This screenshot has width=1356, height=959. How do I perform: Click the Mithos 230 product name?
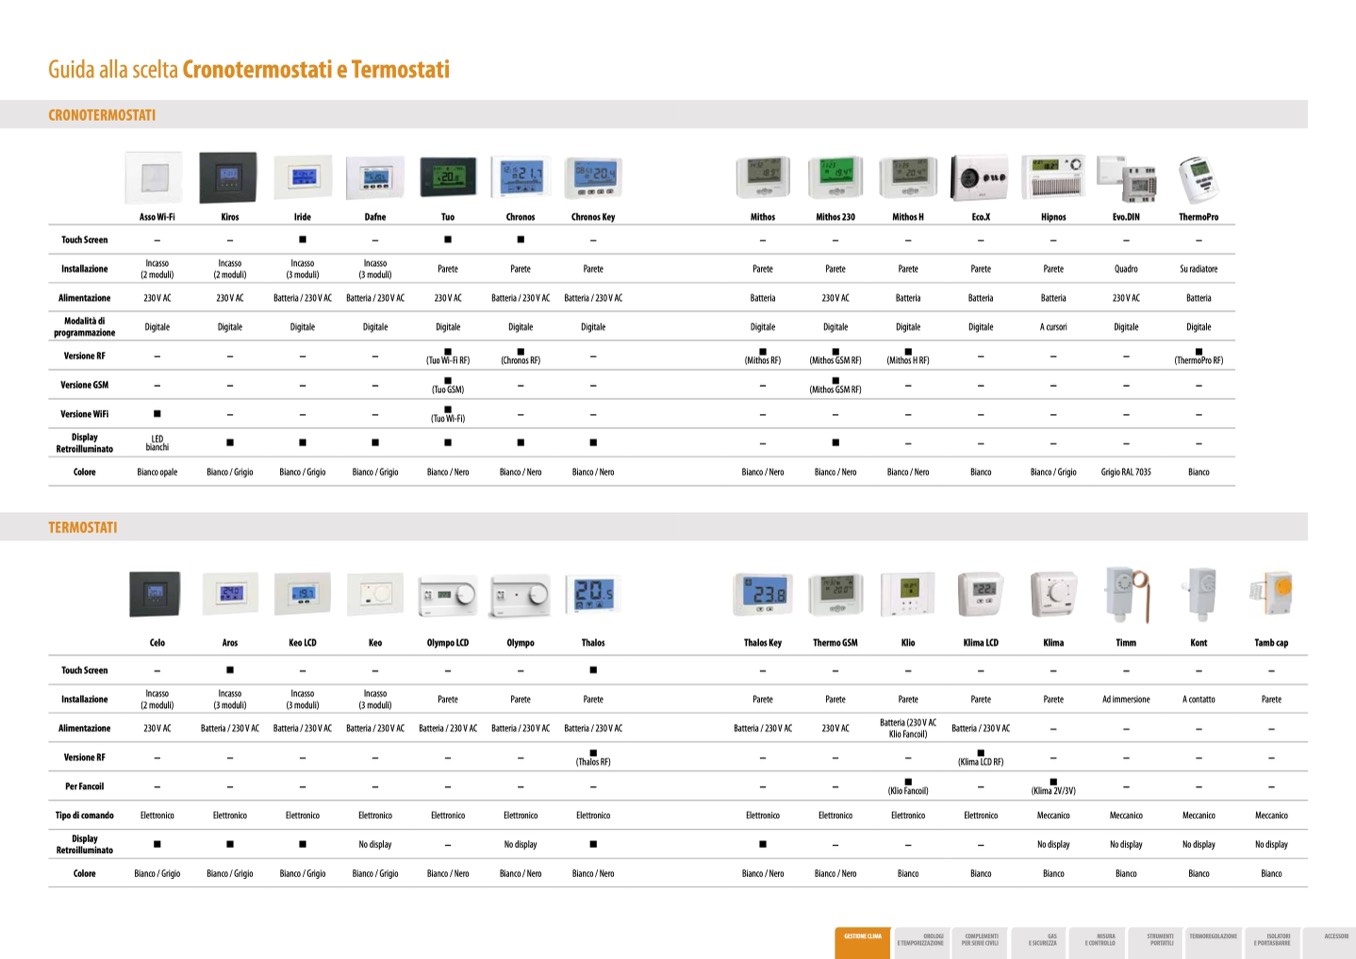[835, 217]
